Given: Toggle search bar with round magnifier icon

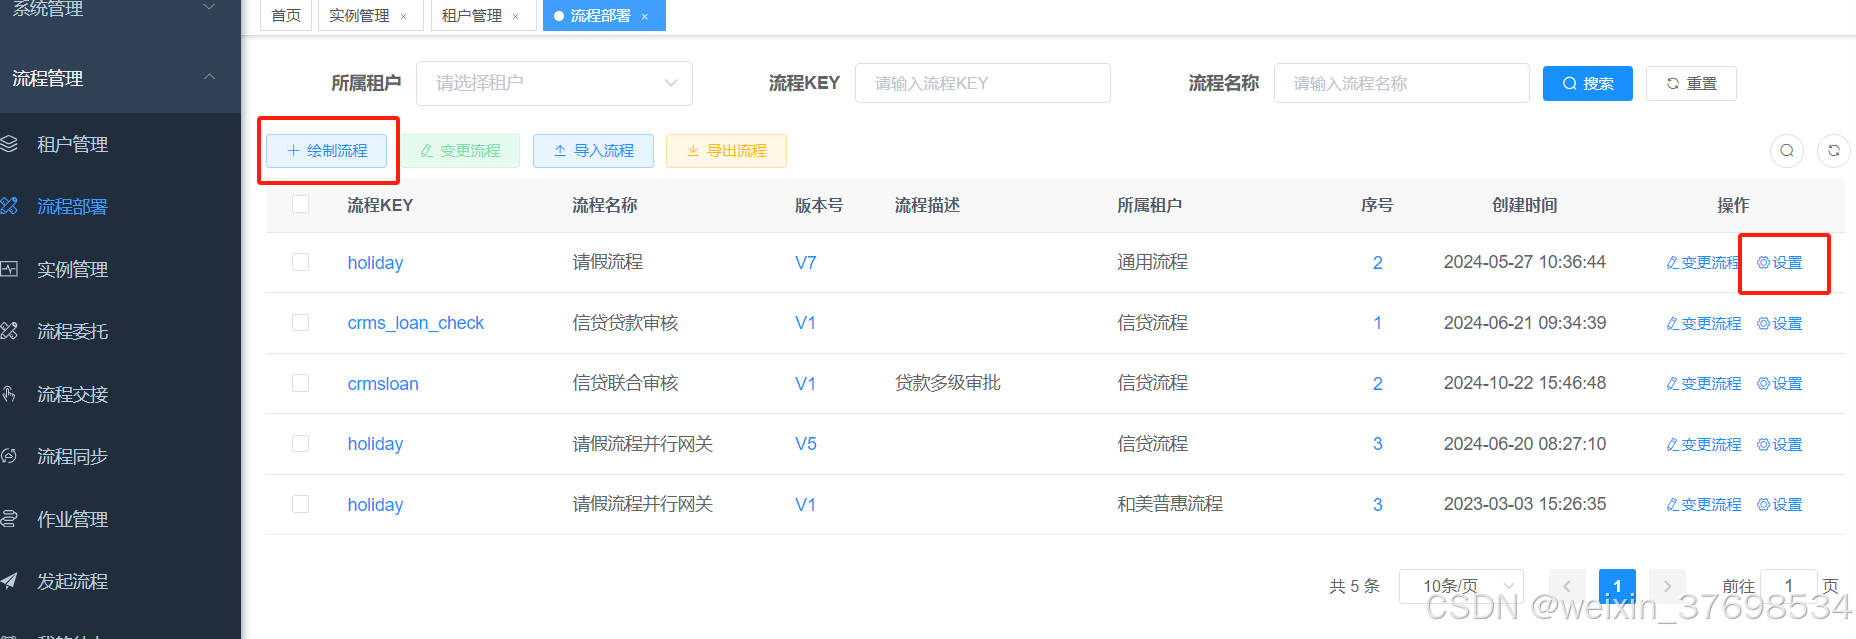Looking at the screenshot, I should click(x=1787, y=151).
